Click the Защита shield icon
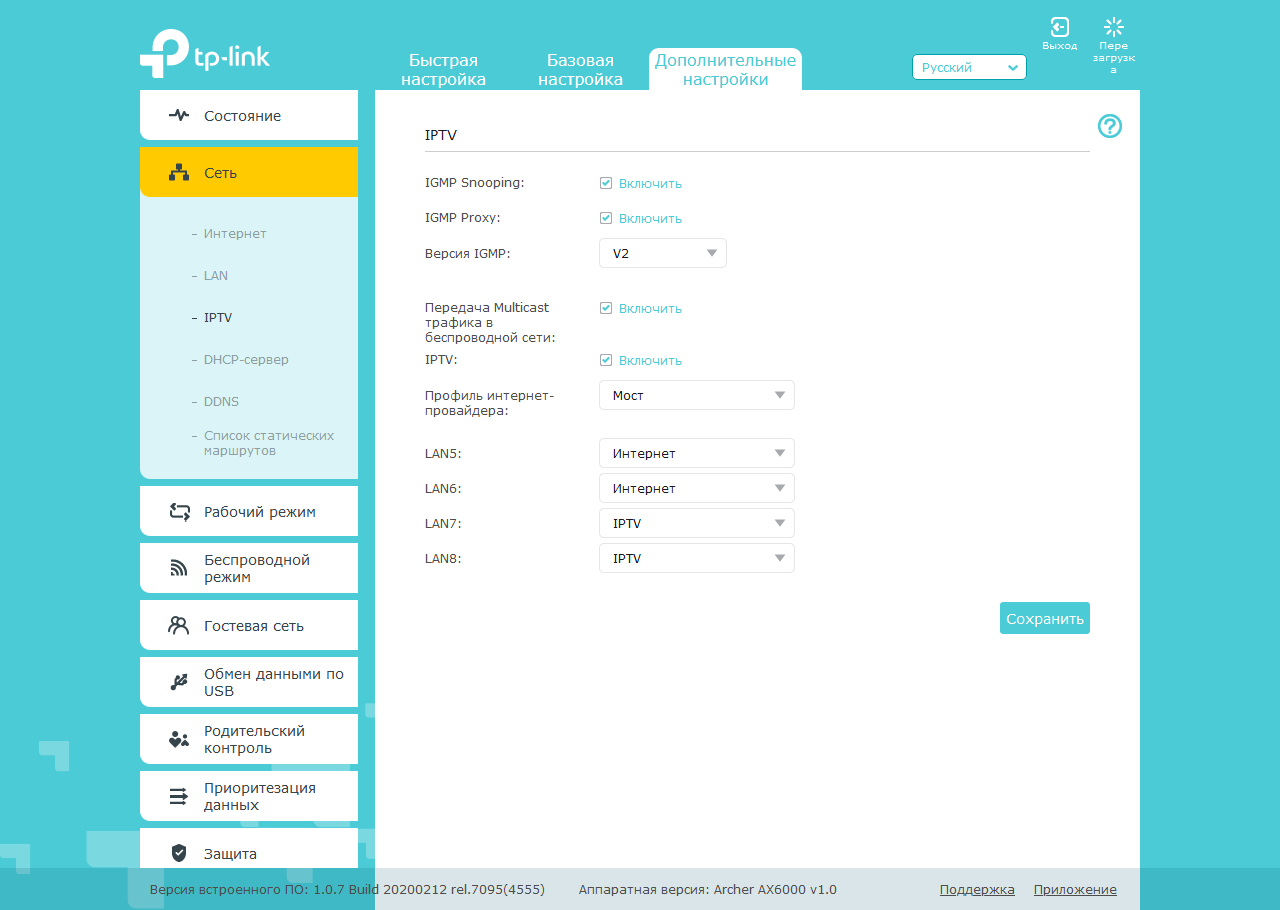 pyautogui.click(x=179, y=853)
